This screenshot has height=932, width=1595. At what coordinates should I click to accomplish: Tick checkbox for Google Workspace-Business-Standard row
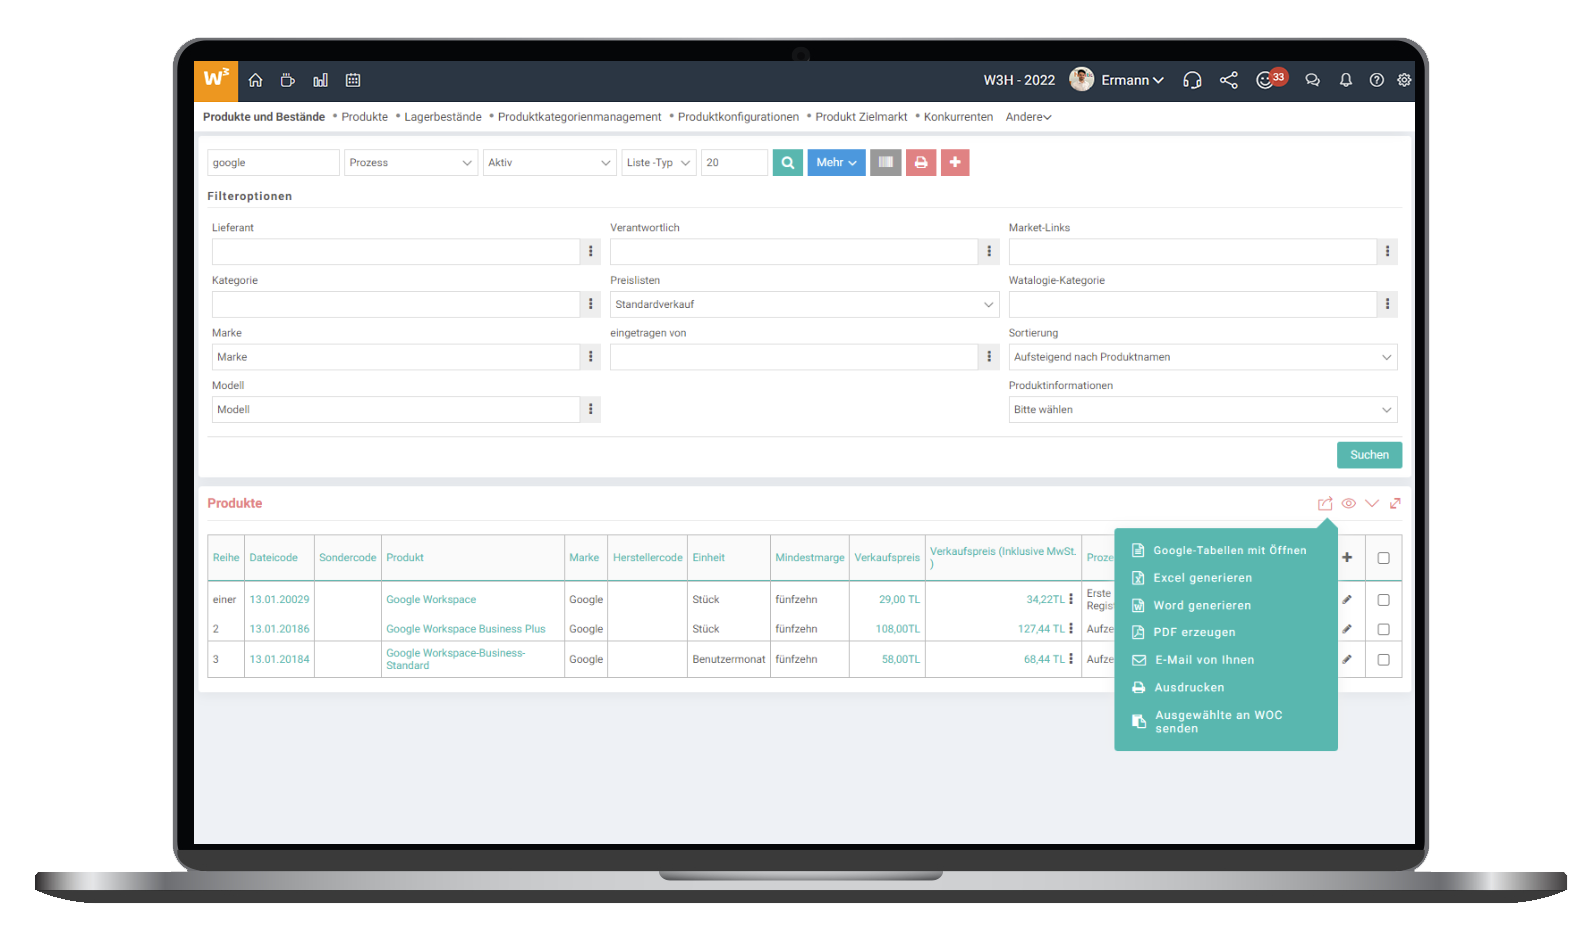pyautogui.click(x=1384, y=660)
